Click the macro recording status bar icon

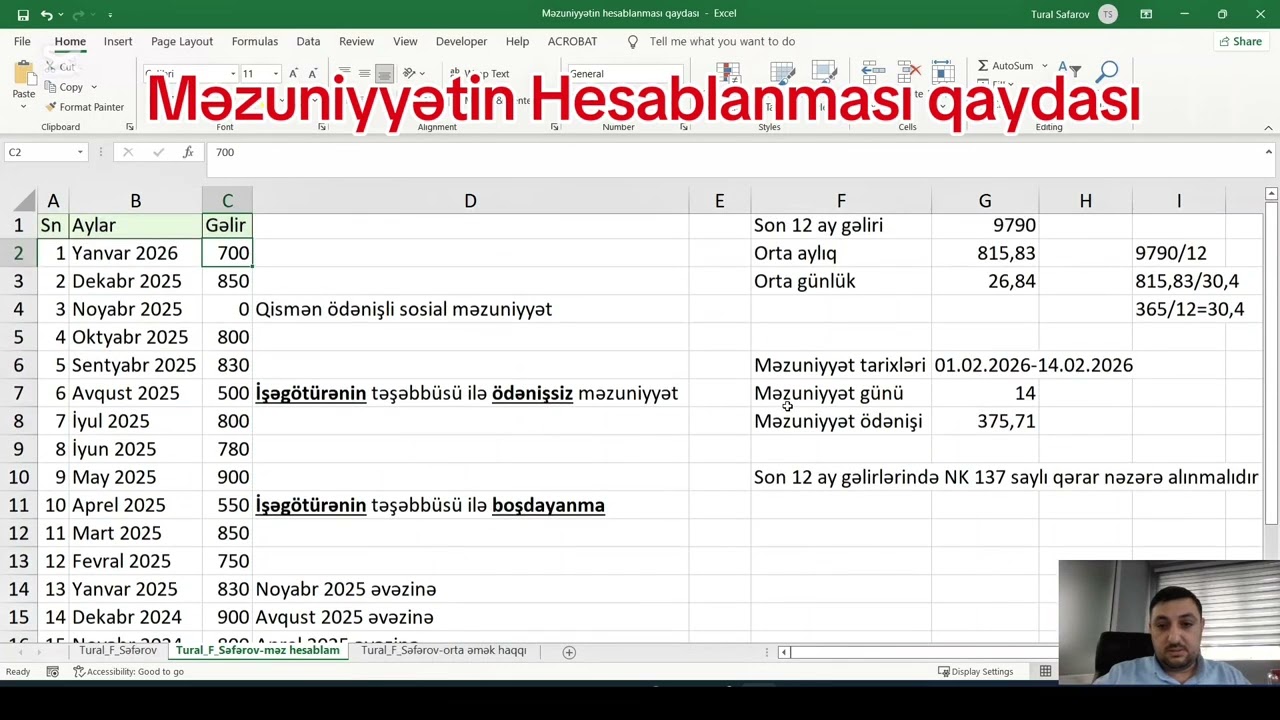pyautogui.click(x=52, y=672)
